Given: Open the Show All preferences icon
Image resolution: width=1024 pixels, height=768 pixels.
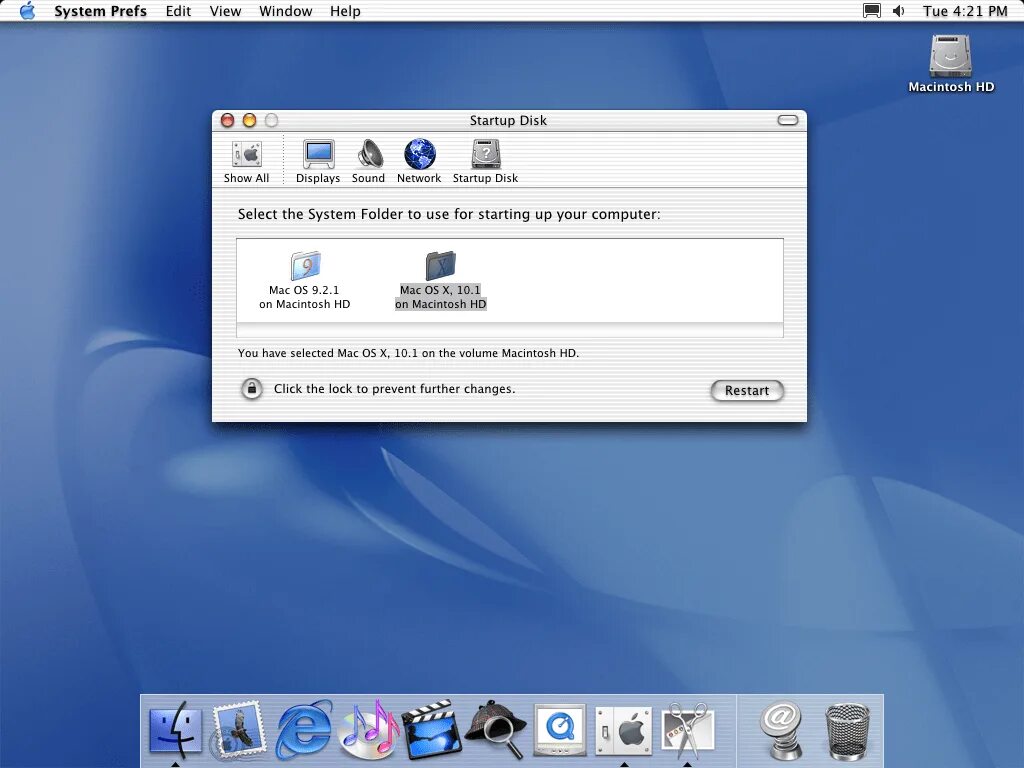Looking at the screenshot, I should 246,162.
